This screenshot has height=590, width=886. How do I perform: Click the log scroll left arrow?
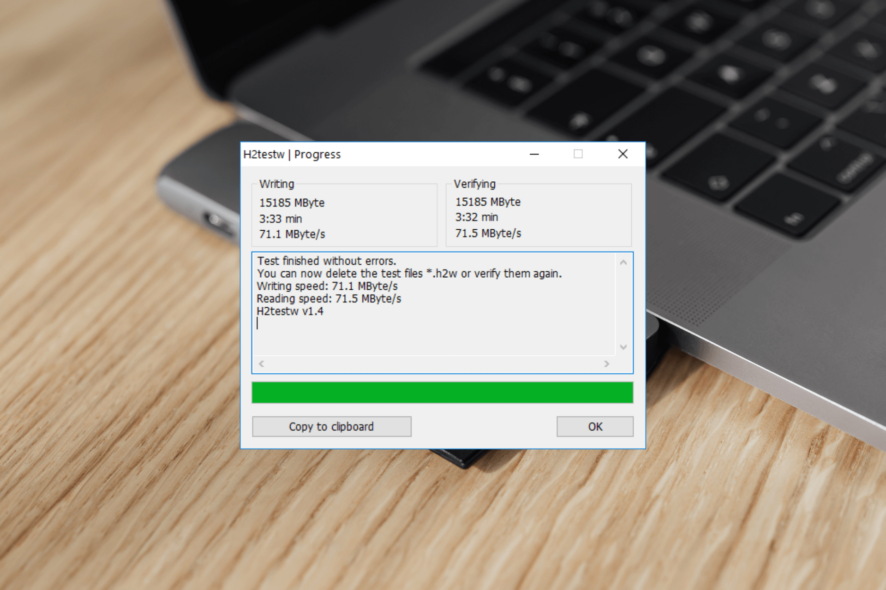click(261, 364)
